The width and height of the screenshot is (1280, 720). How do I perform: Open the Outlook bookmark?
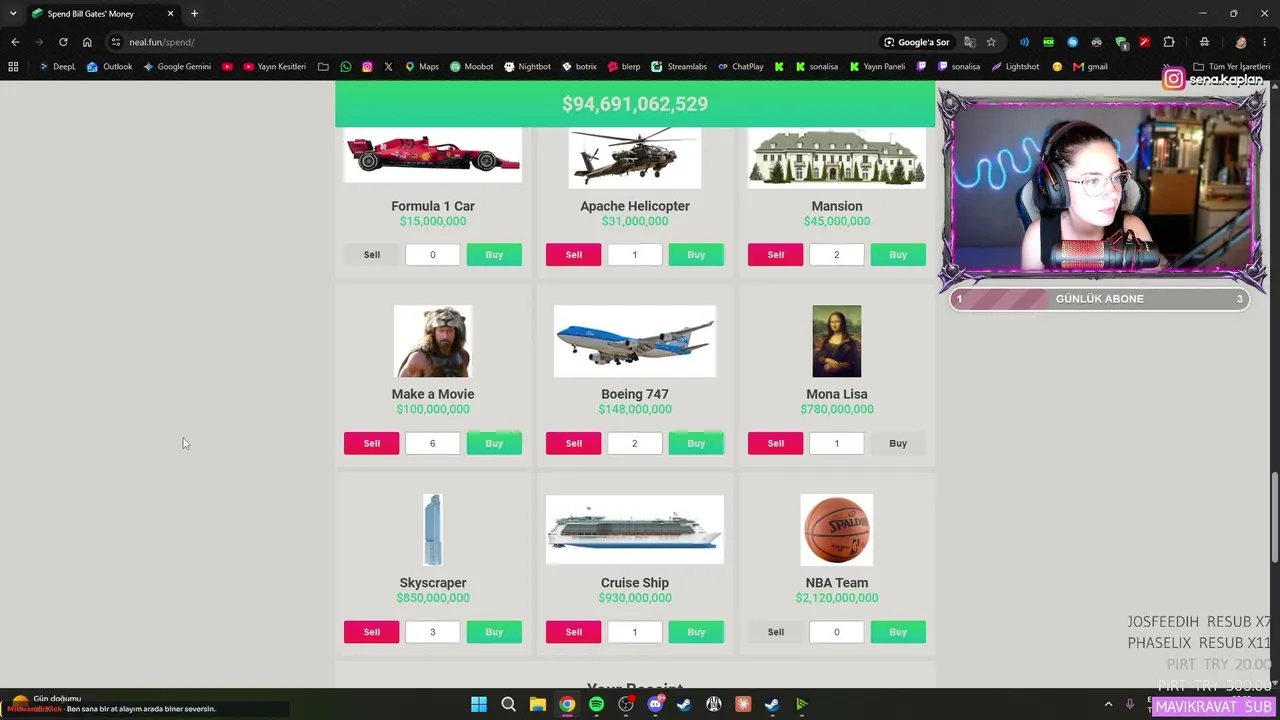pyautogui.click(x=110, y=67)
